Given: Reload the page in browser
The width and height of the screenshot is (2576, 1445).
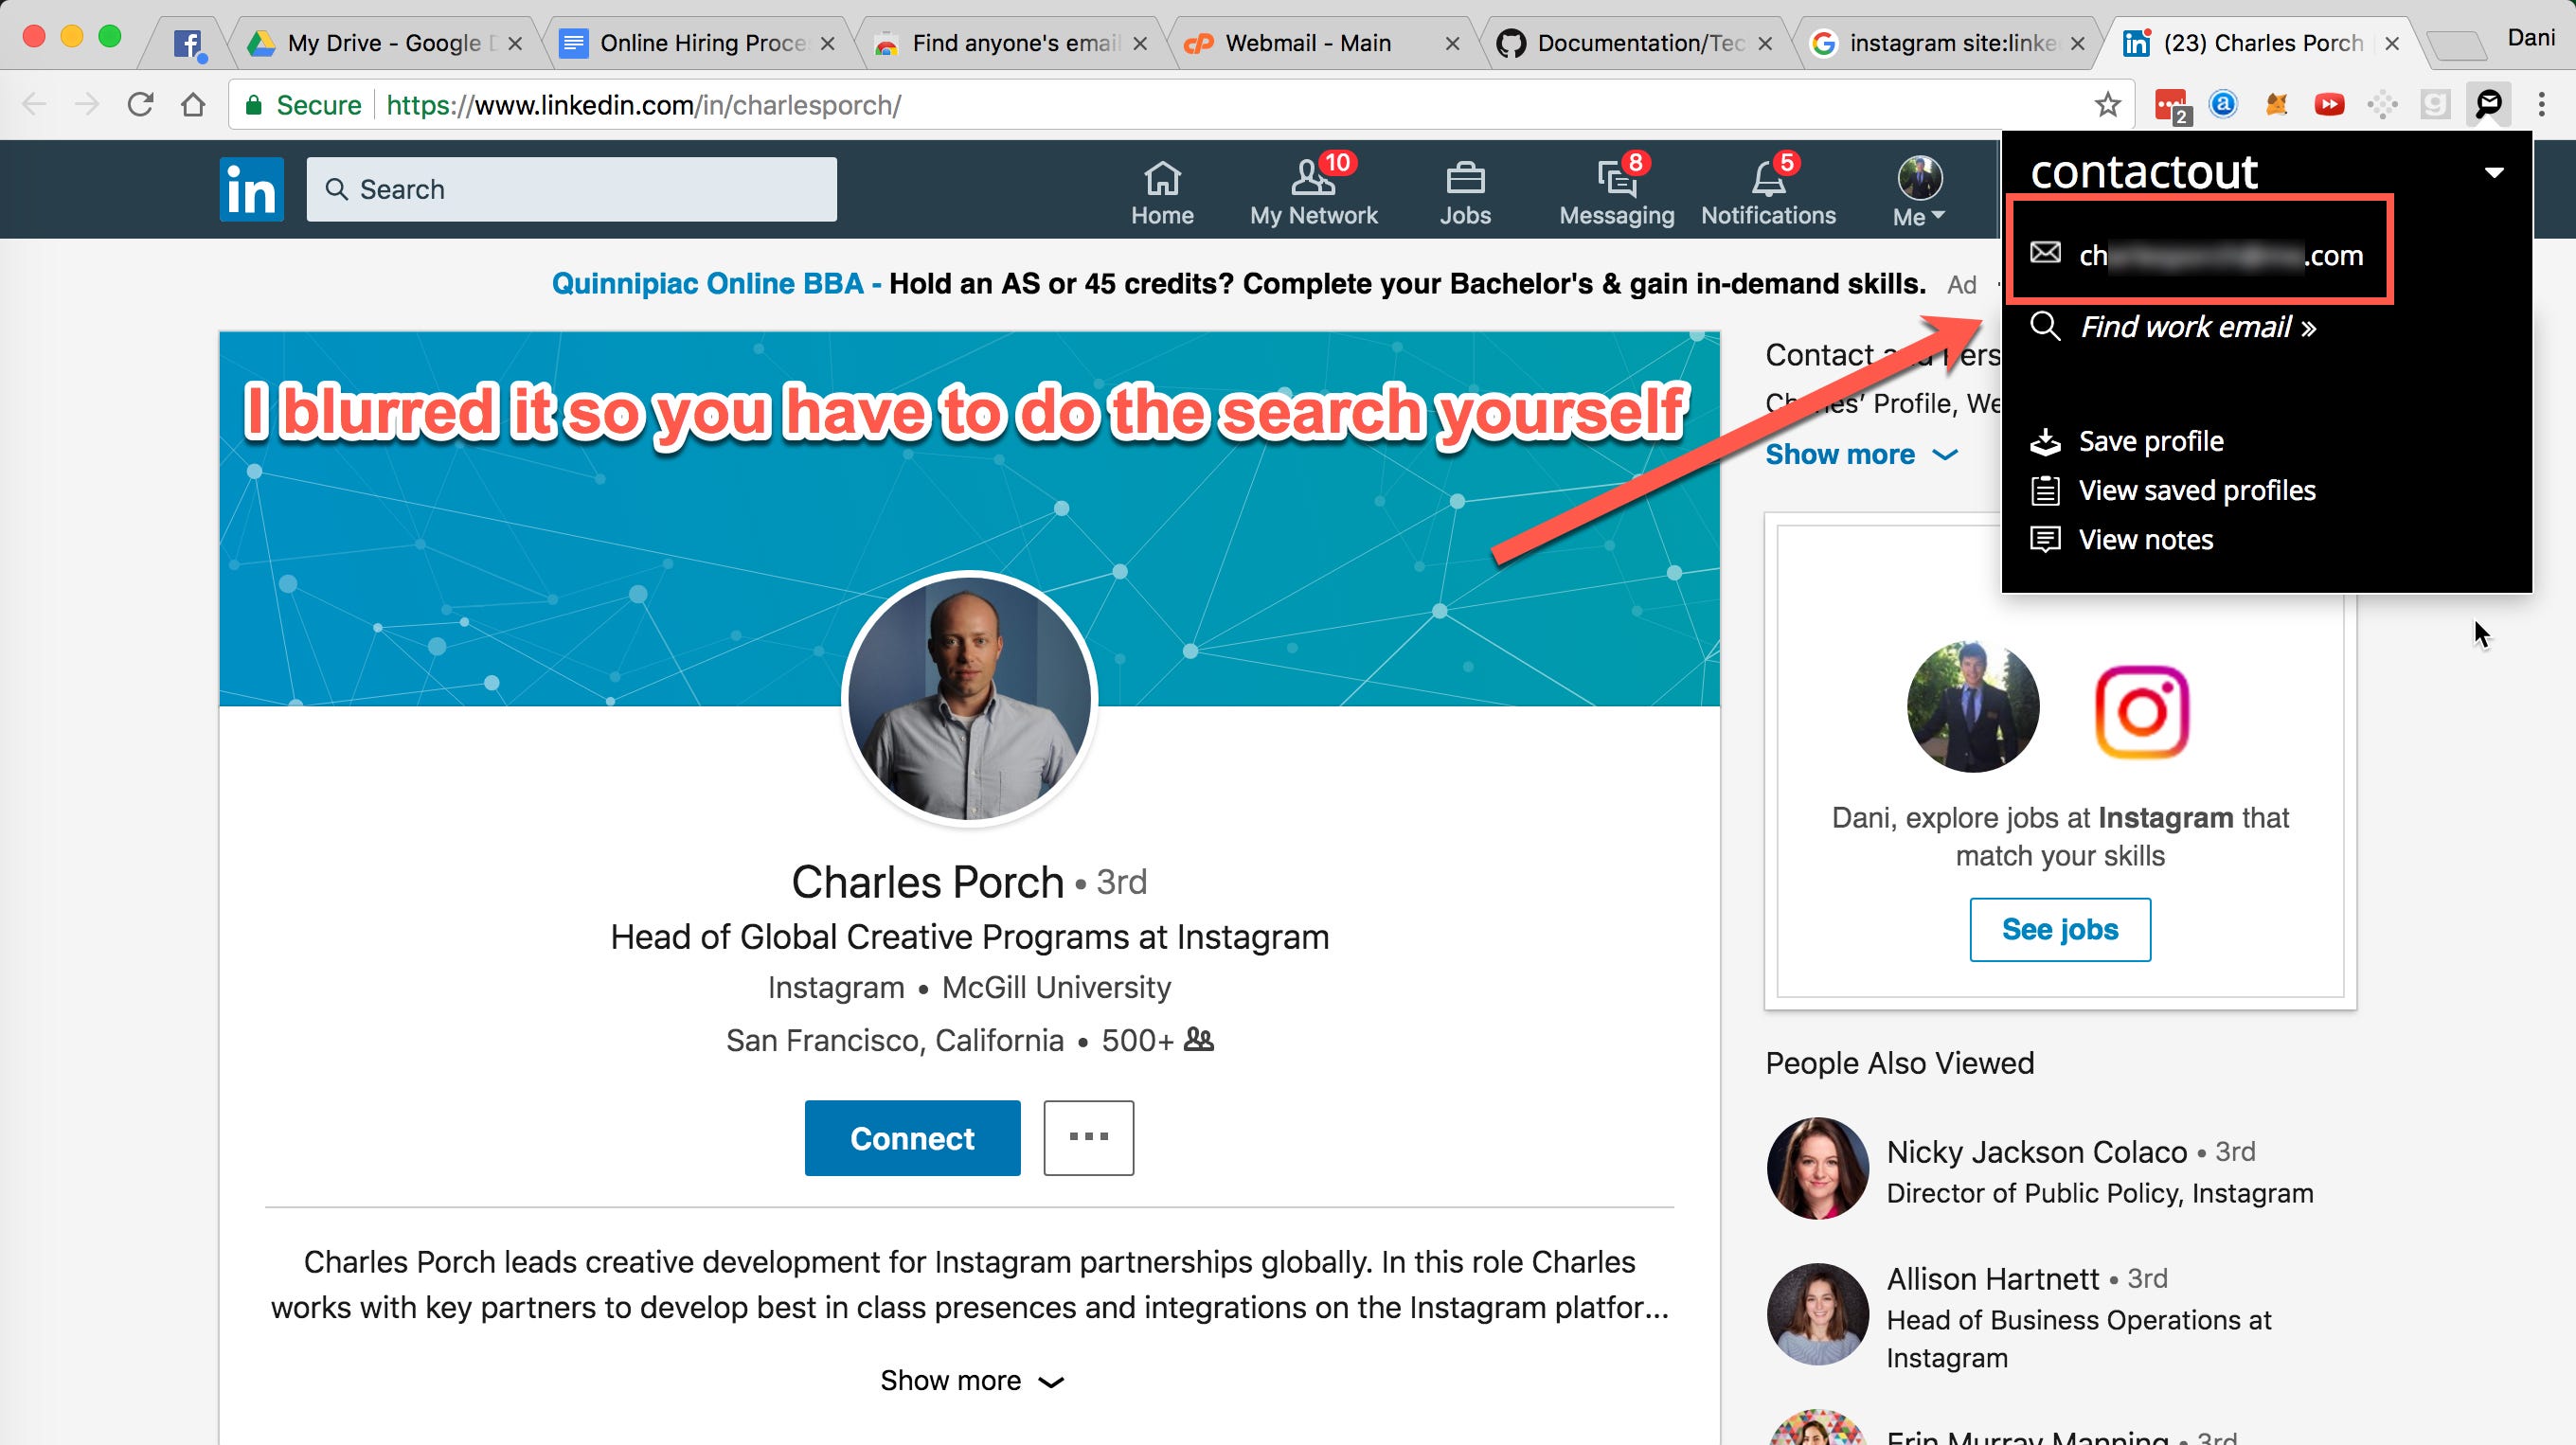Looking at the screenshot, I should pyautogui.click(x=140, y=104).
